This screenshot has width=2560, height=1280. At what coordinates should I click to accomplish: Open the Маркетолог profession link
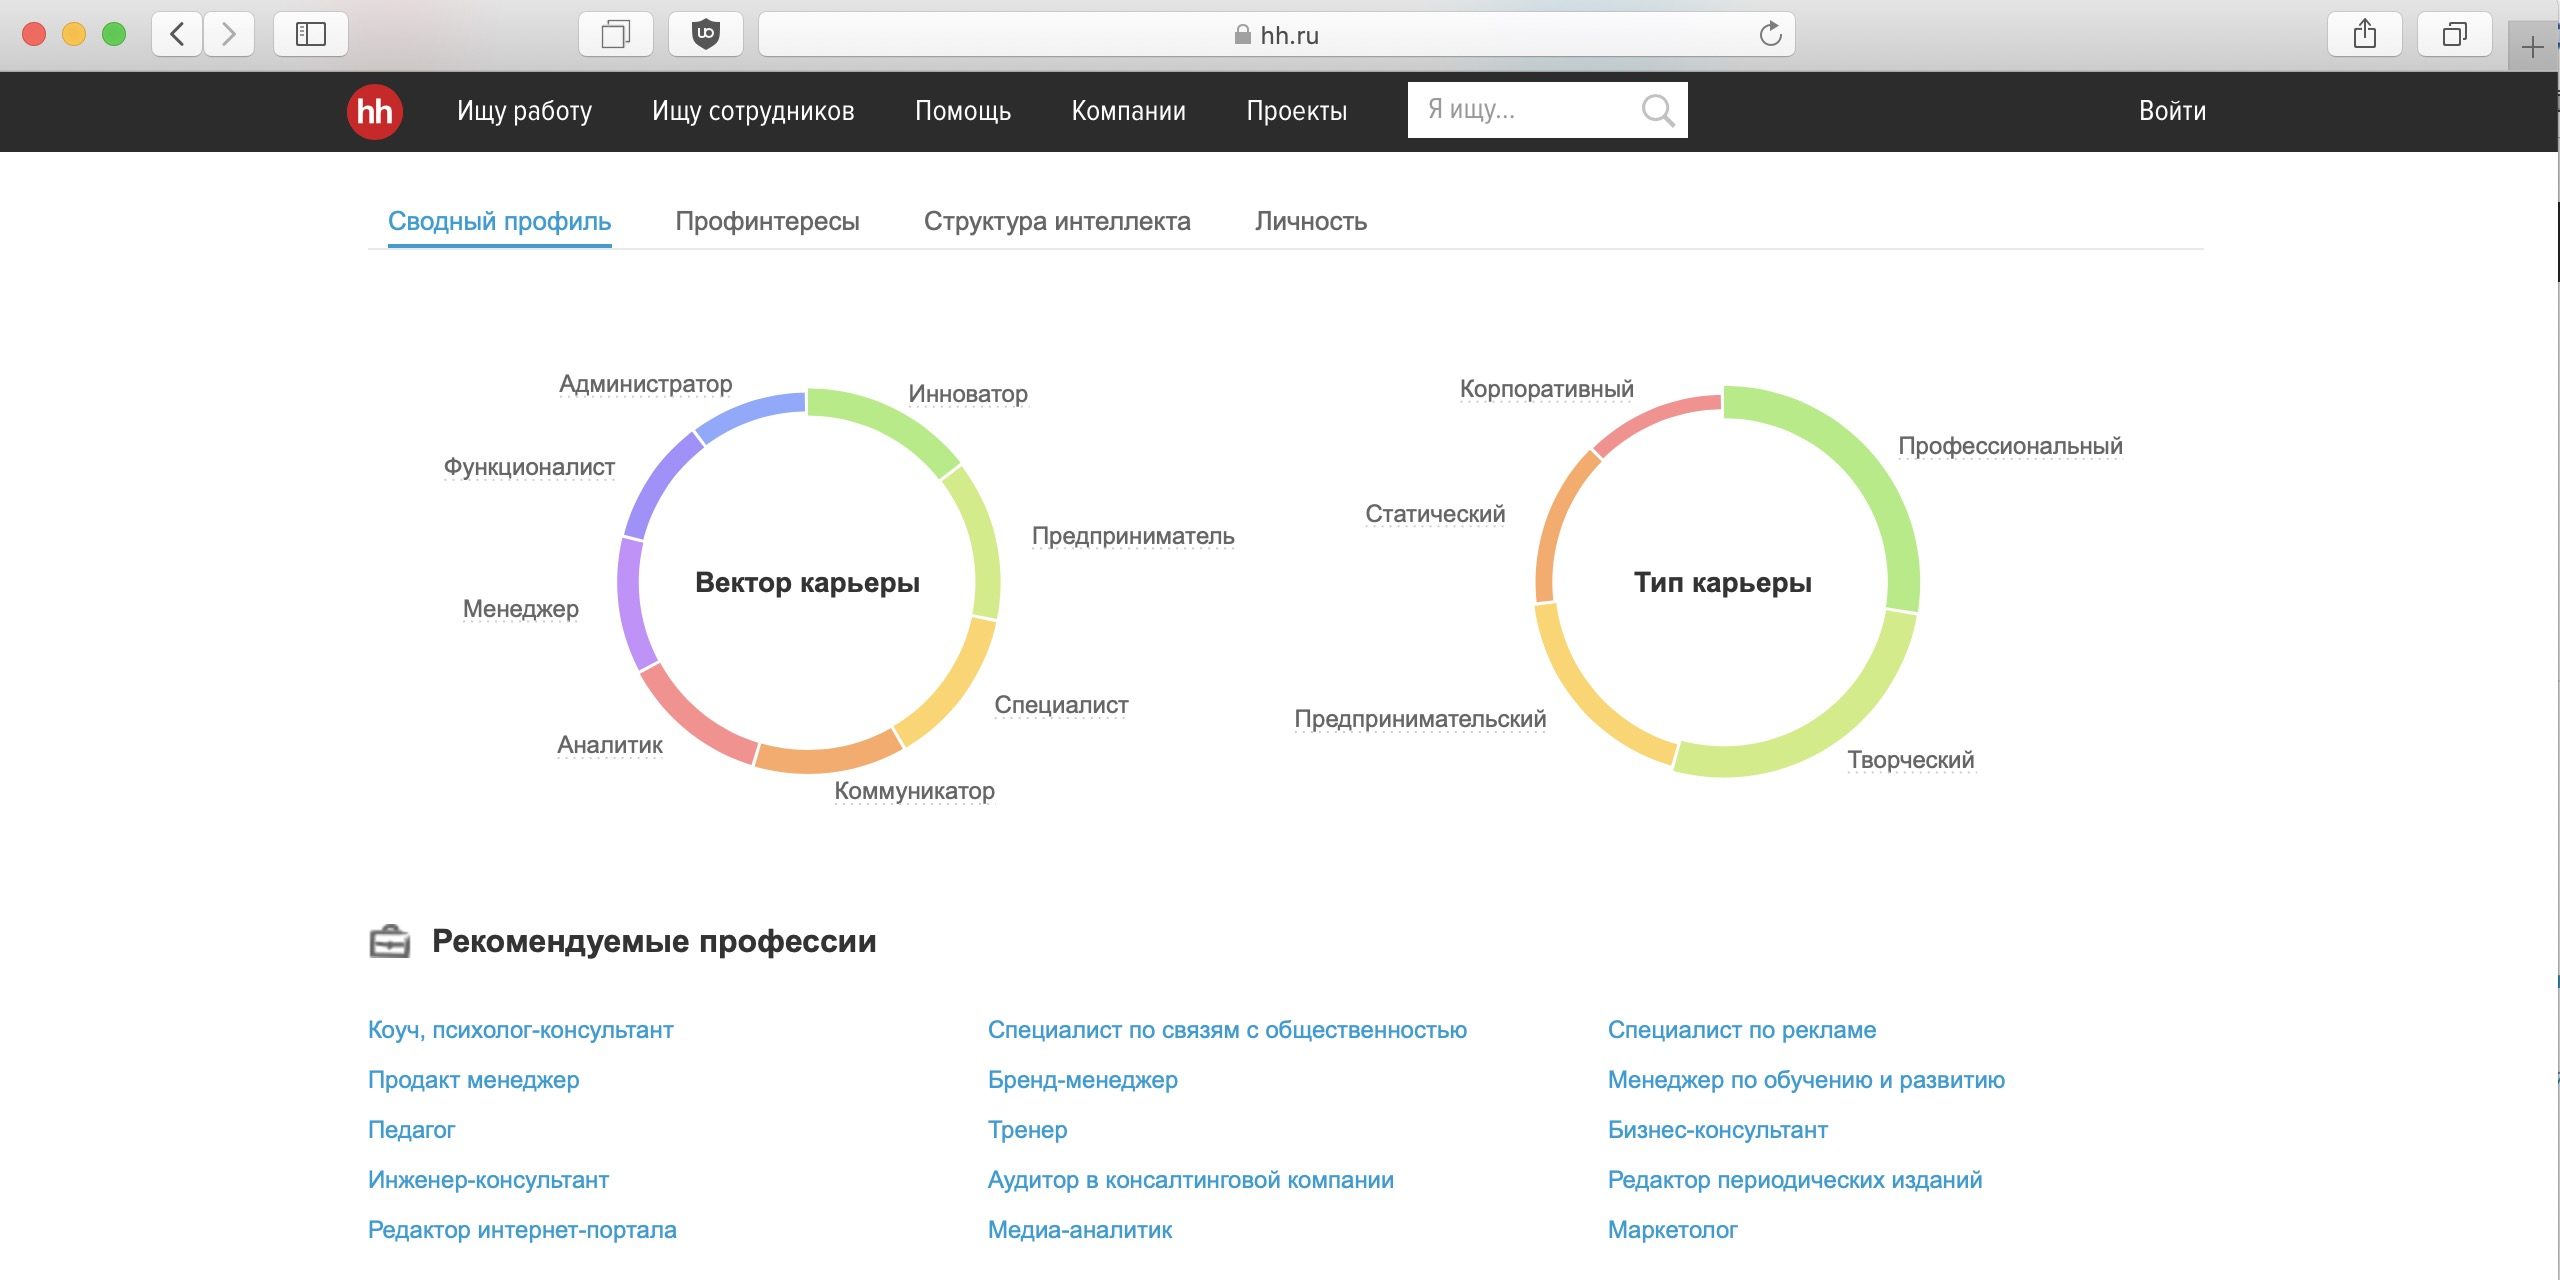(x=1672, y=1230)
